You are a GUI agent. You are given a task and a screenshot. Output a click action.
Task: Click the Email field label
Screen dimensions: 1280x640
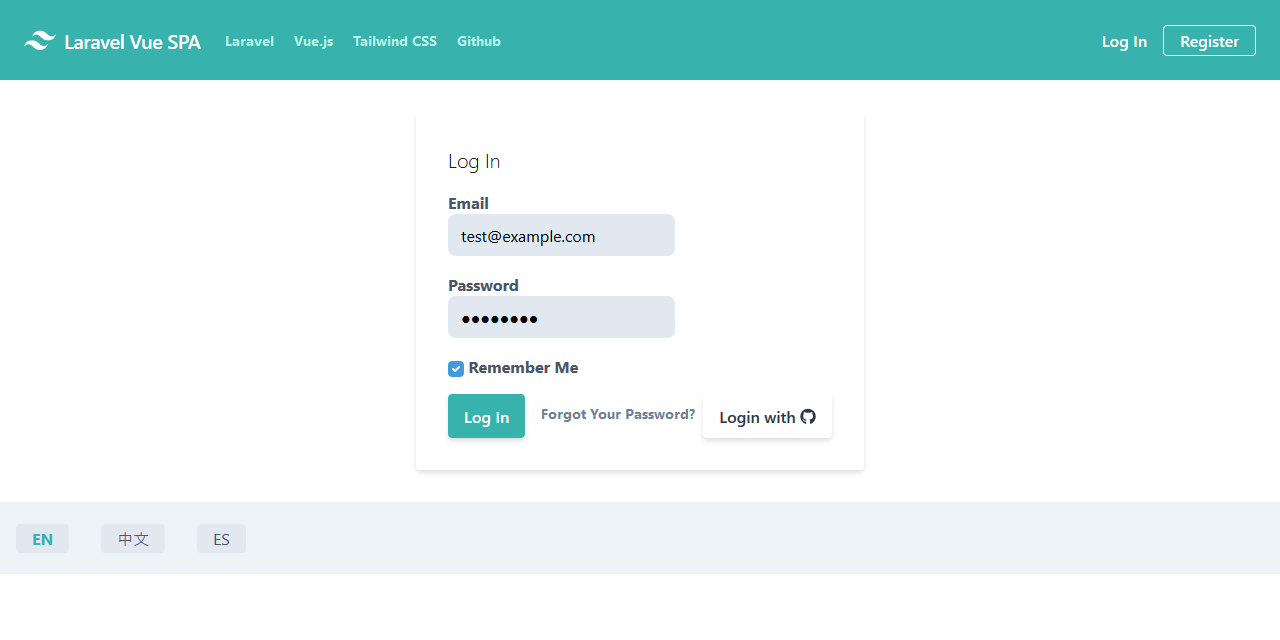(x=468, y=203)
